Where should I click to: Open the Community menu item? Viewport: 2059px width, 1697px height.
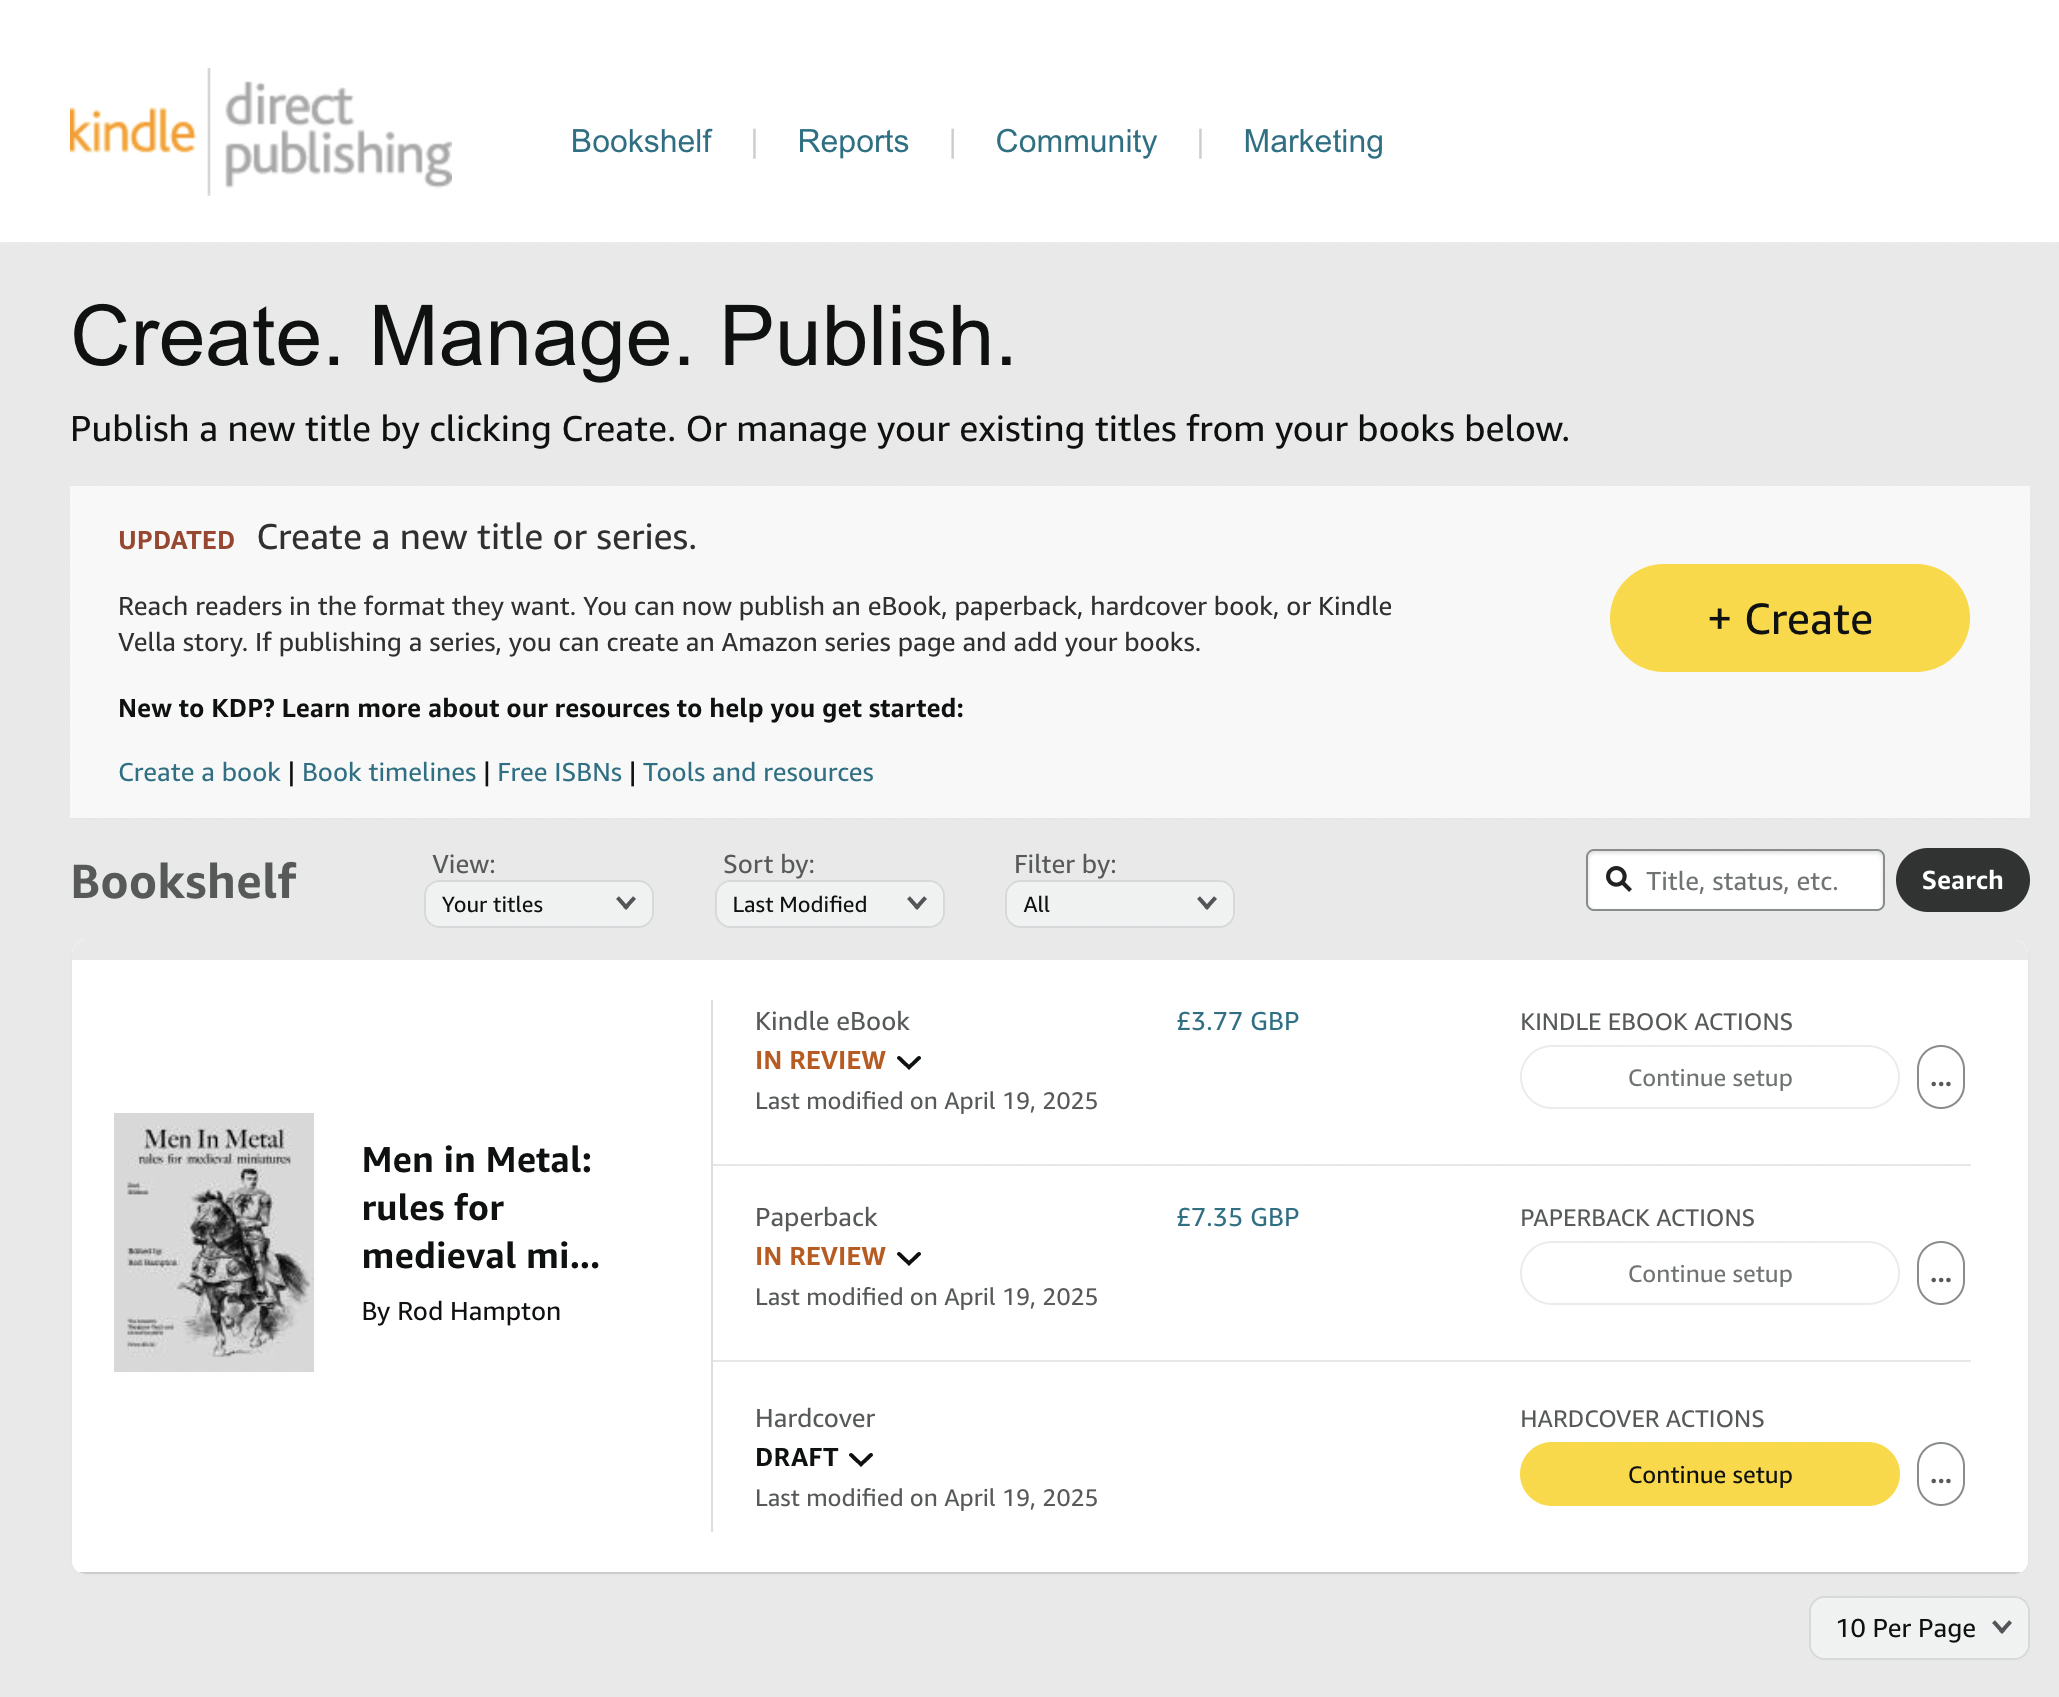(1075, 141)
